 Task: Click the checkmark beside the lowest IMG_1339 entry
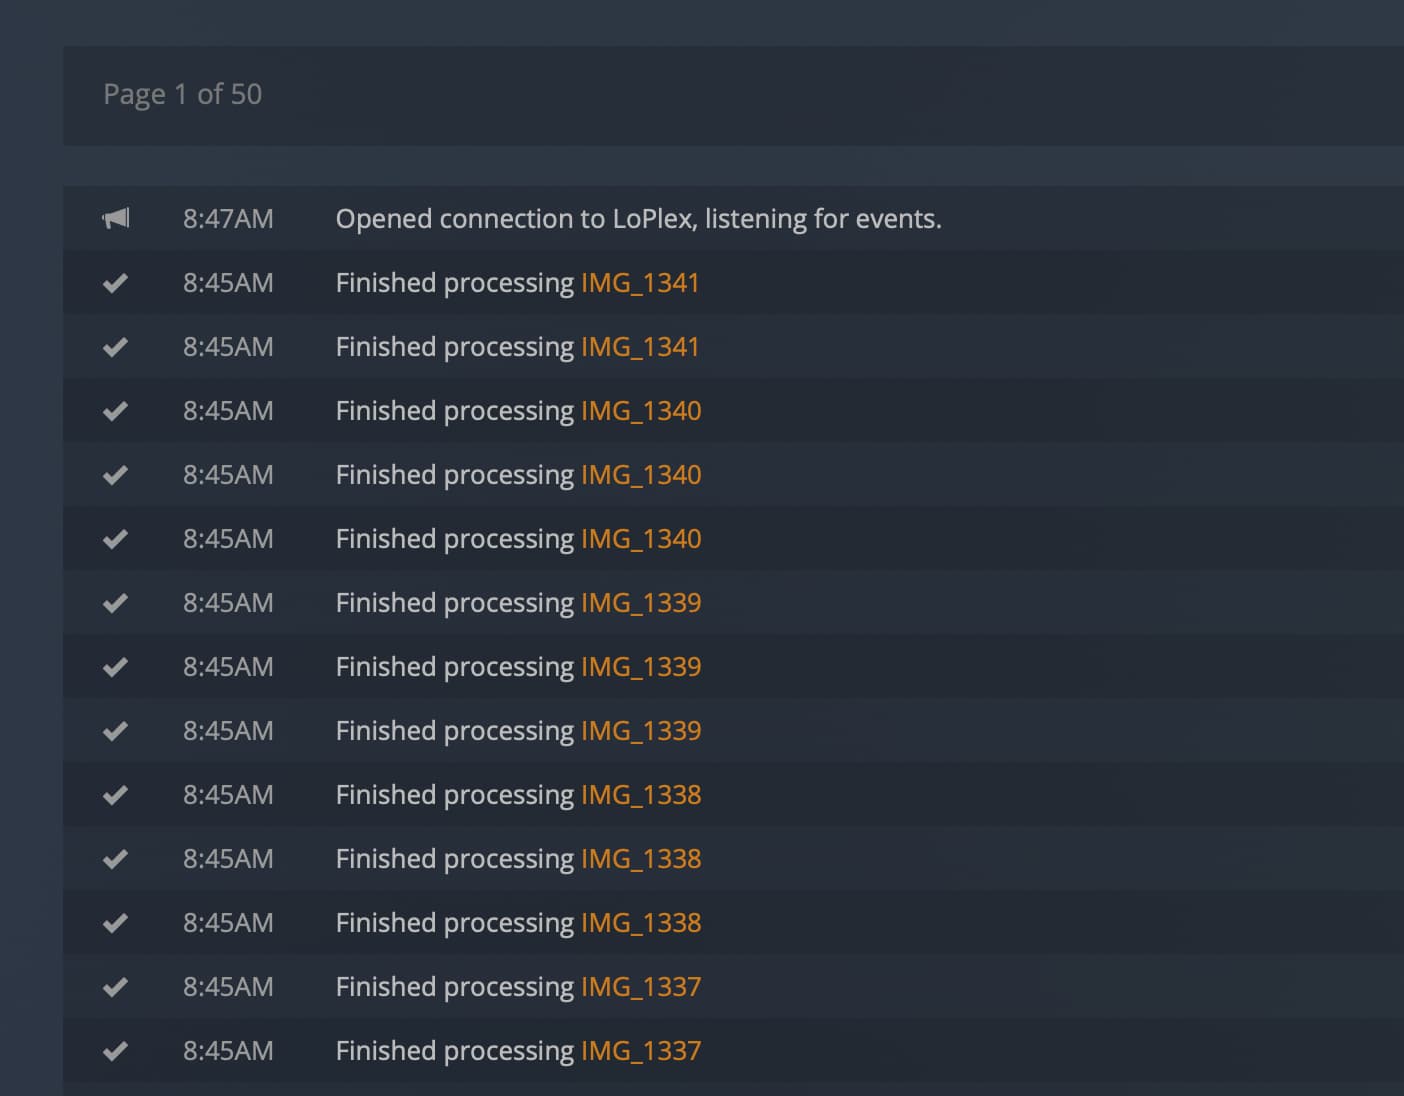116,731
